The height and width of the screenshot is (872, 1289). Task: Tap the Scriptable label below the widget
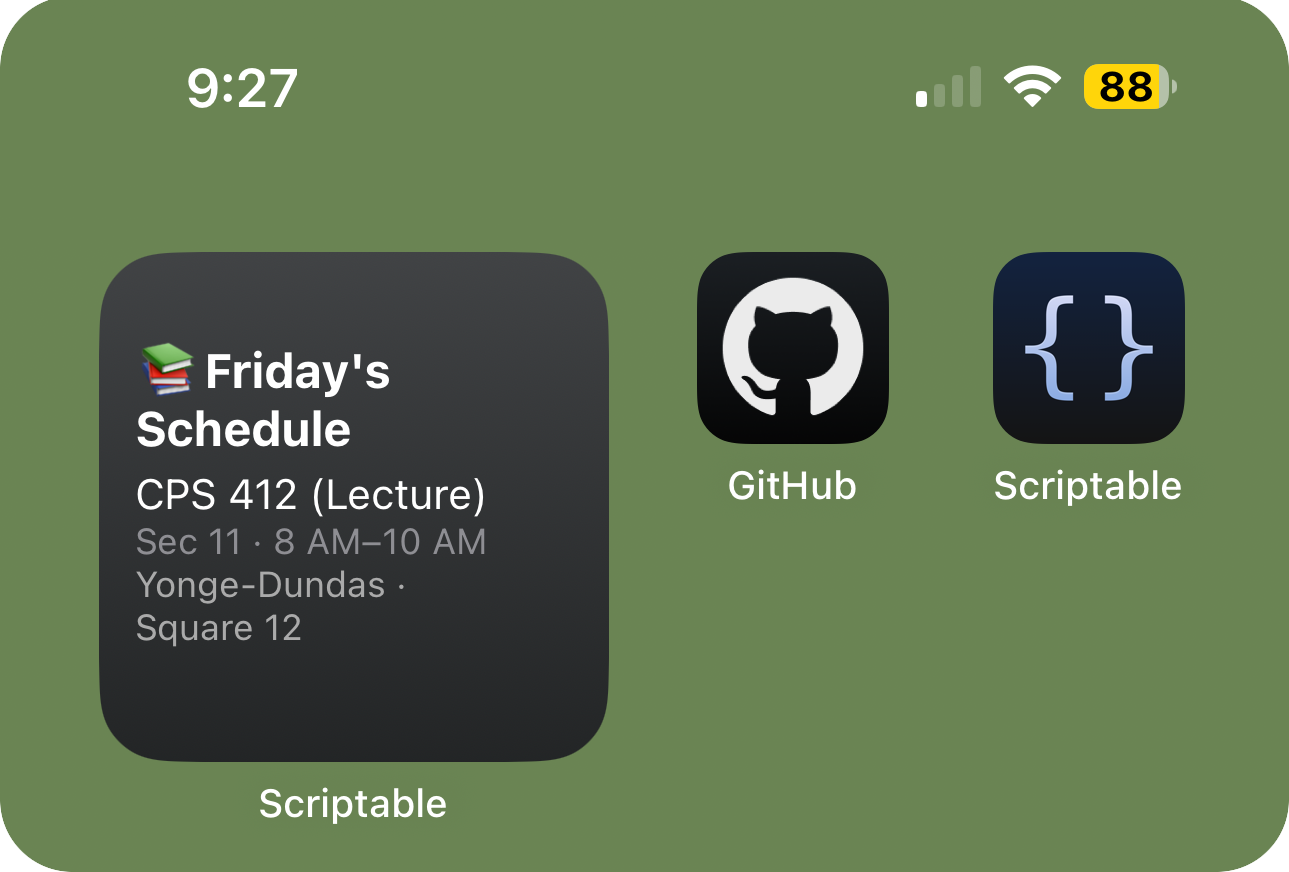[353, 804]
